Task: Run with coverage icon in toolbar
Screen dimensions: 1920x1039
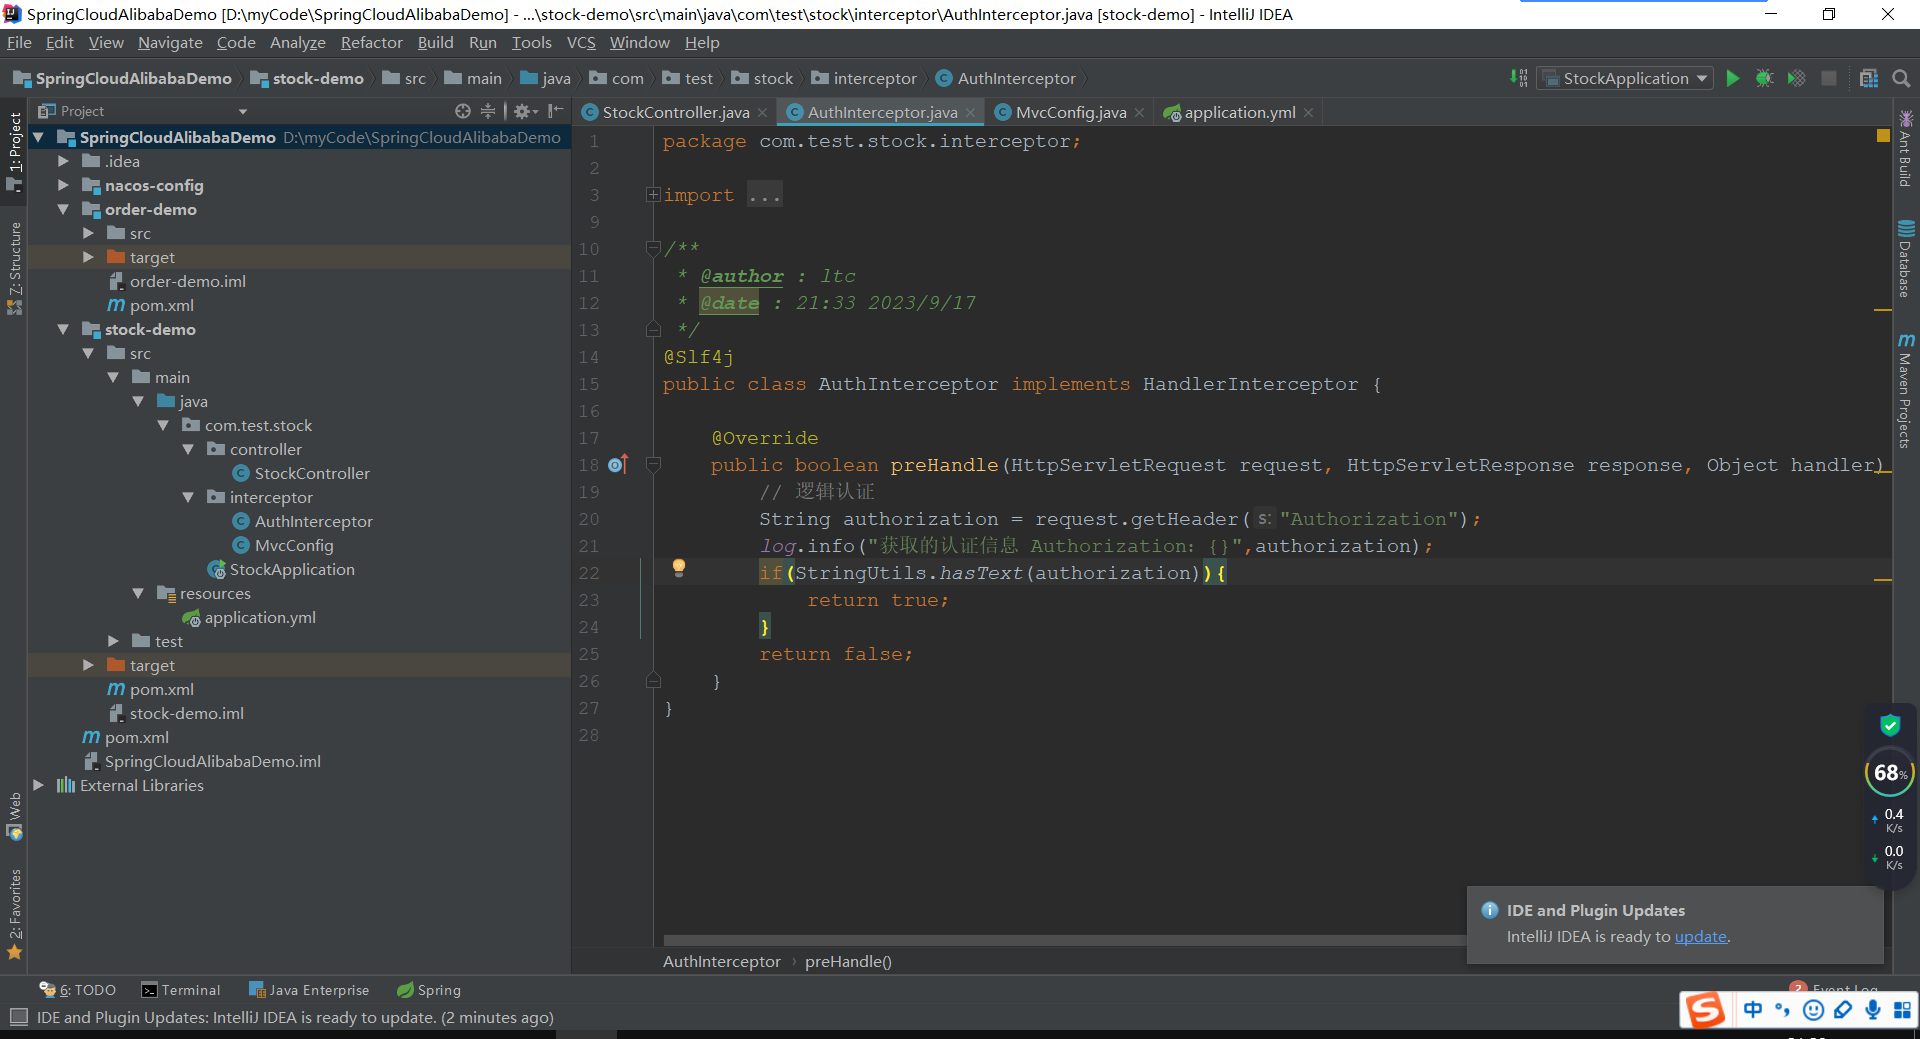Action: coord(1797,78)
